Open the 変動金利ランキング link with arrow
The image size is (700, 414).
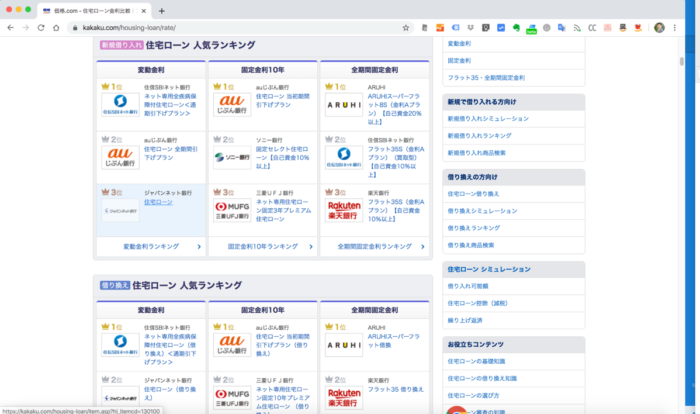tap(151, 247)
